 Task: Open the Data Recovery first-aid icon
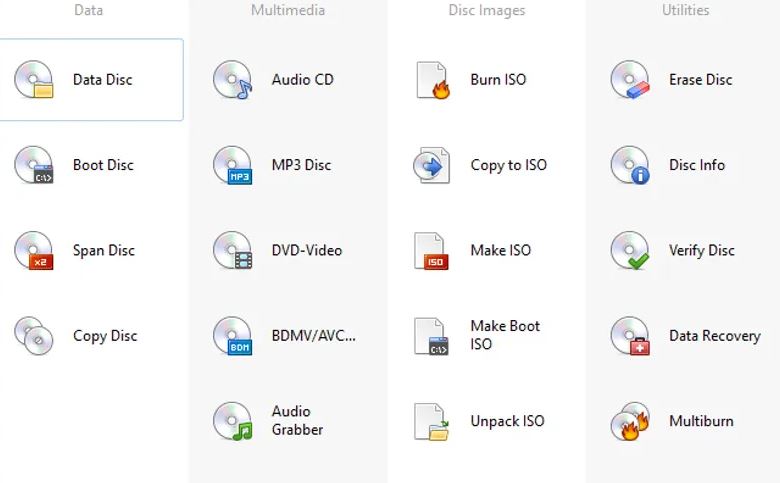[630, 336]
